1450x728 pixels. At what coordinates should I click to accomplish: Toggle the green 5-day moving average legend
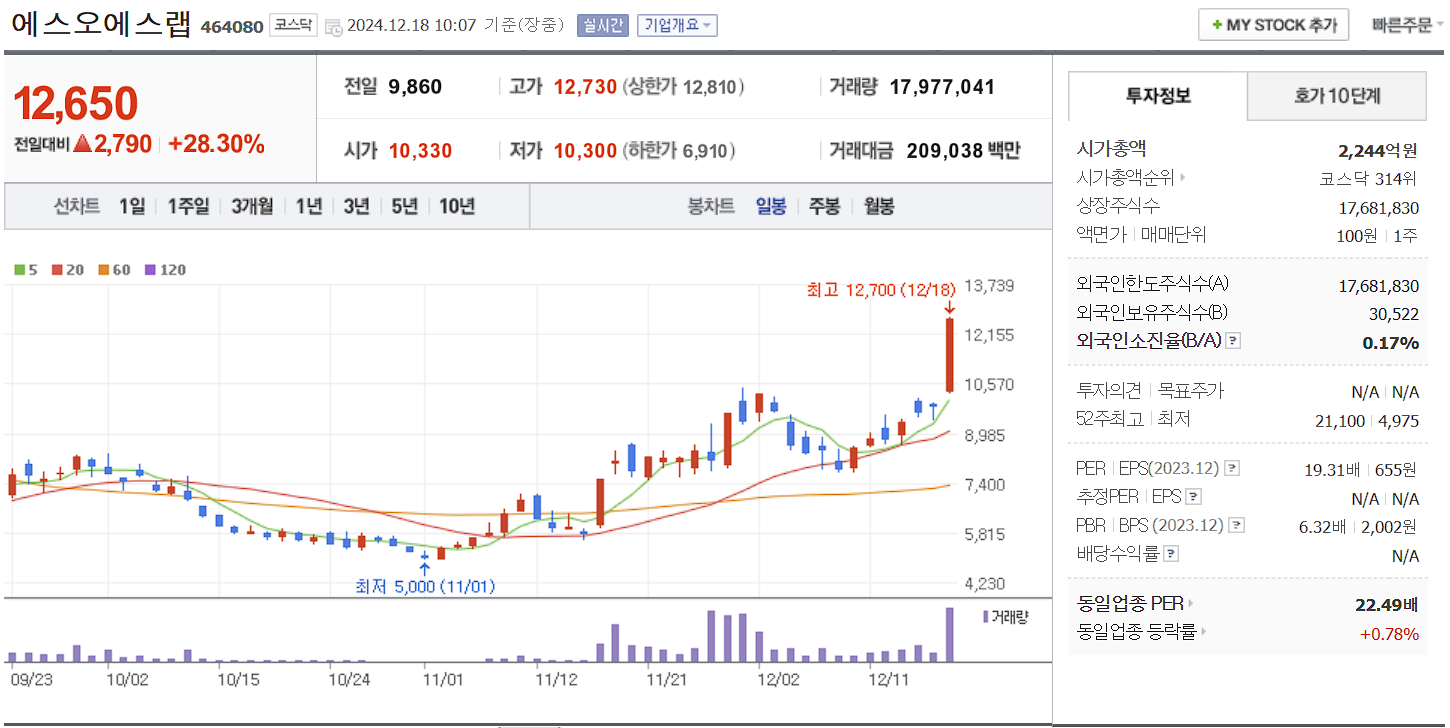coord(19,269)
